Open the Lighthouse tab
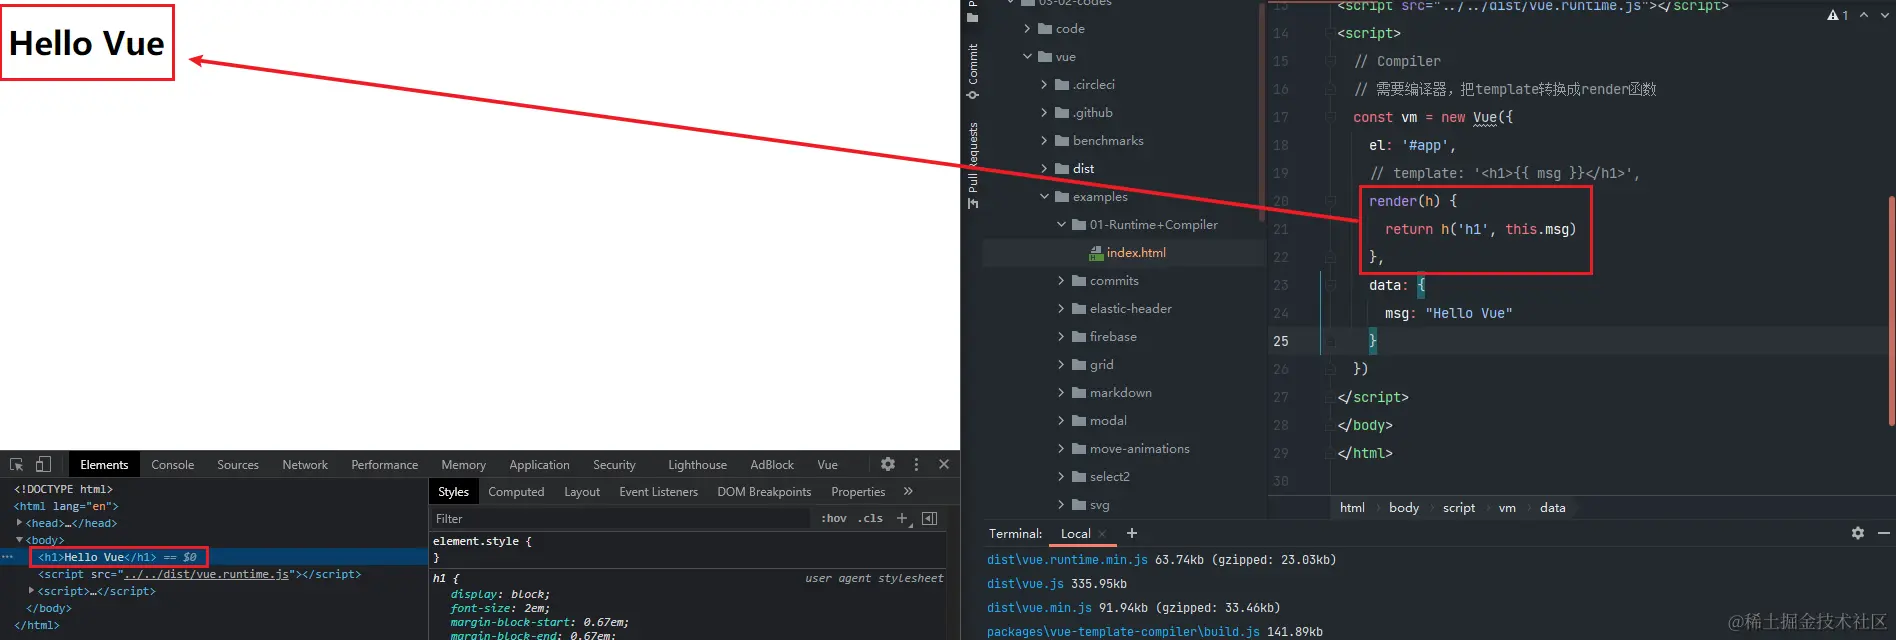The image size is (1896, 640). pyautogui.click(x=697, y=465)
